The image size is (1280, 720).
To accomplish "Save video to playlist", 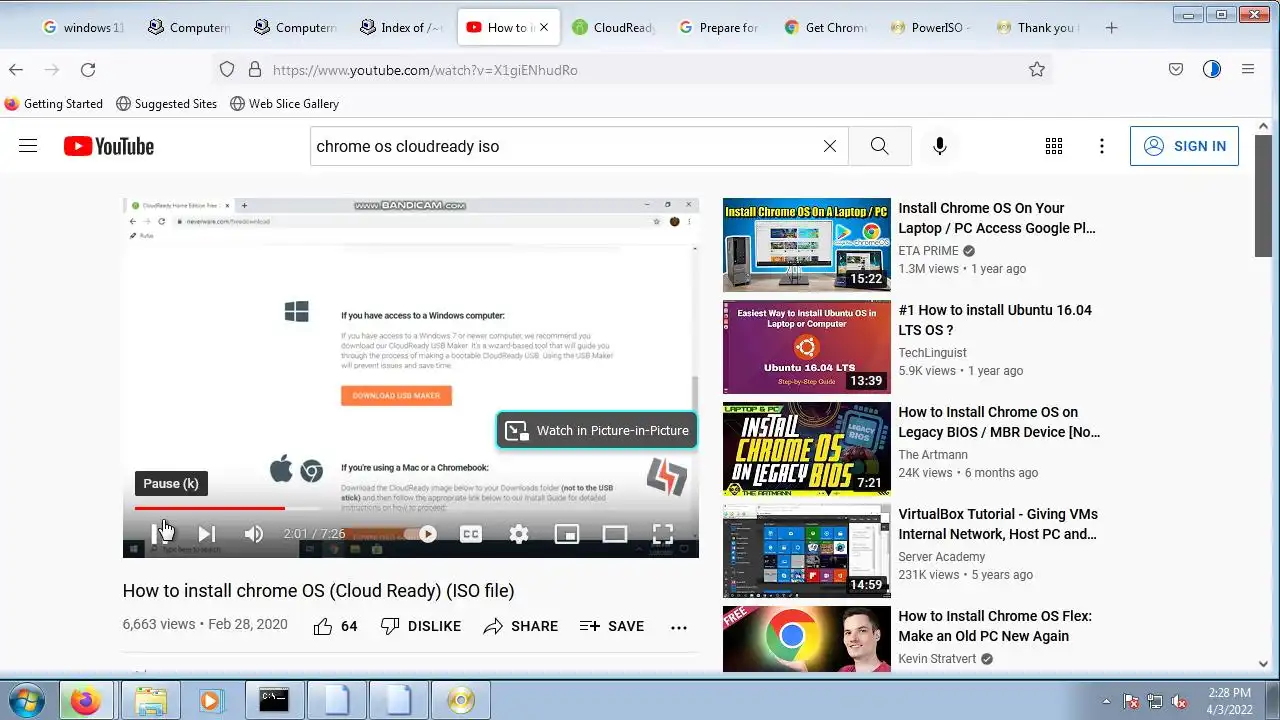I will pyautogui.click(x=612, y=626).
